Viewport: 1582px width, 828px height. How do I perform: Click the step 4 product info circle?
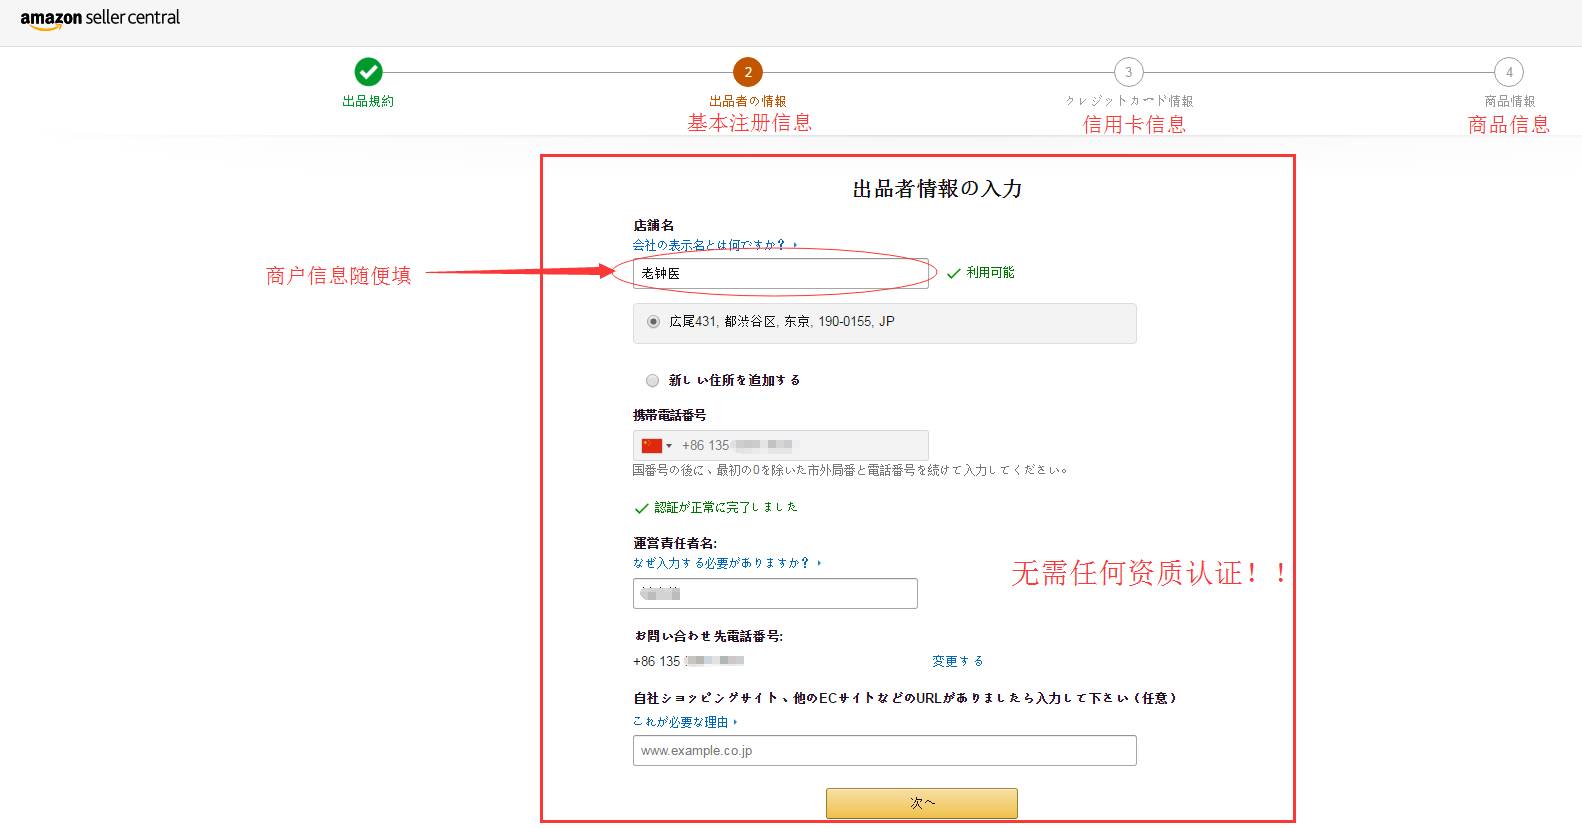(1509, 72)
